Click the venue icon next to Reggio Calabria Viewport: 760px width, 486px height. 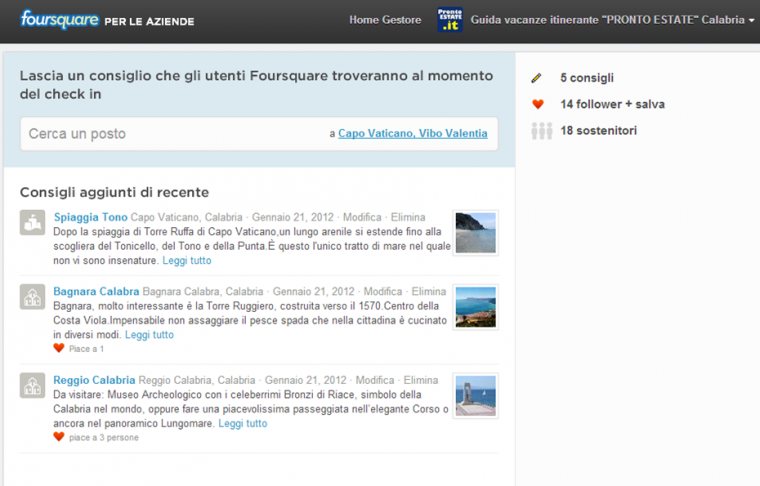[32, 385]
